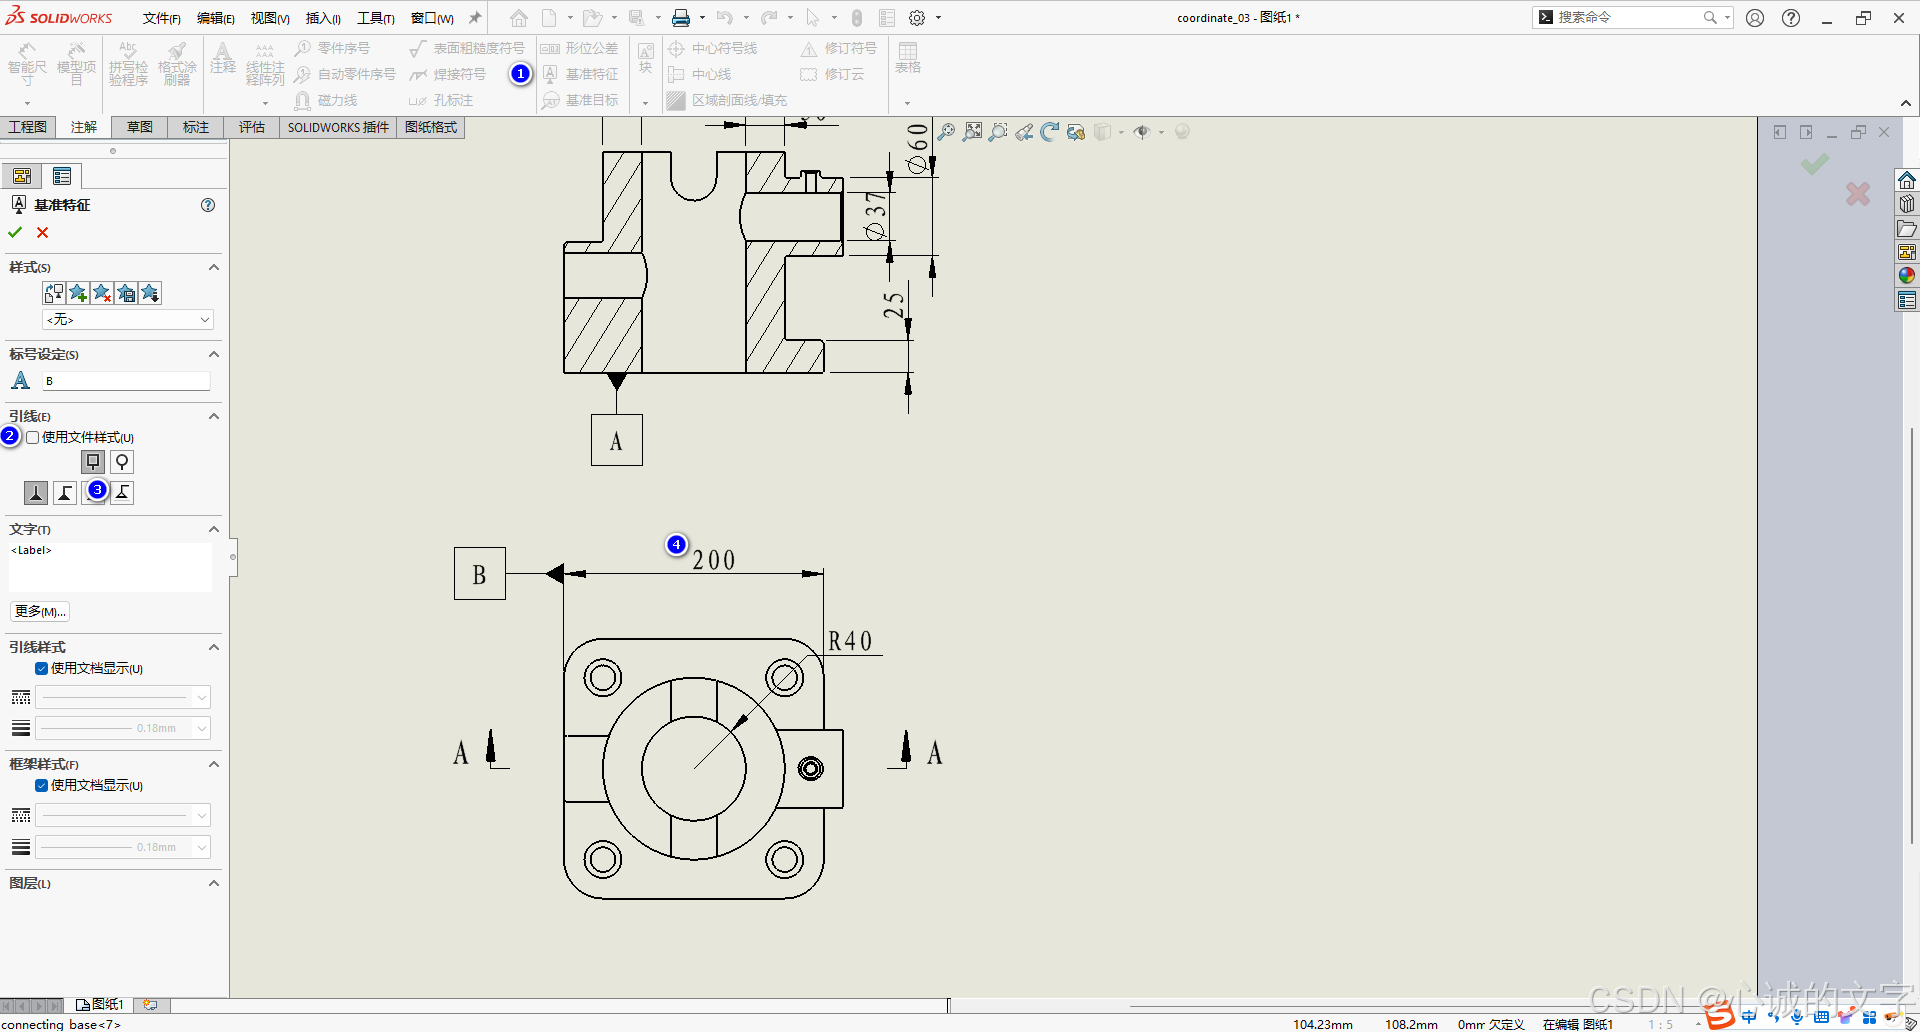Switch to the 工程图 tab
Image resolution: width=1920 pixels, height=1032 pixels.
coord(28,127)
